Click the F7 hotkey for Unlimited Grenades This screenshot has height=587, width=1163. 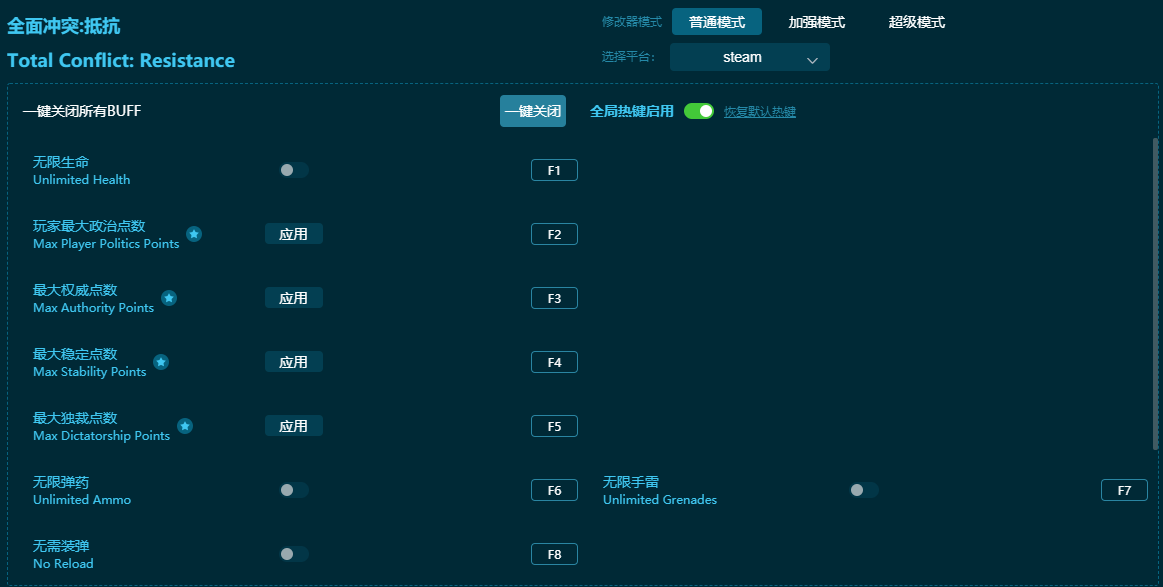[x=1124, y=490]
